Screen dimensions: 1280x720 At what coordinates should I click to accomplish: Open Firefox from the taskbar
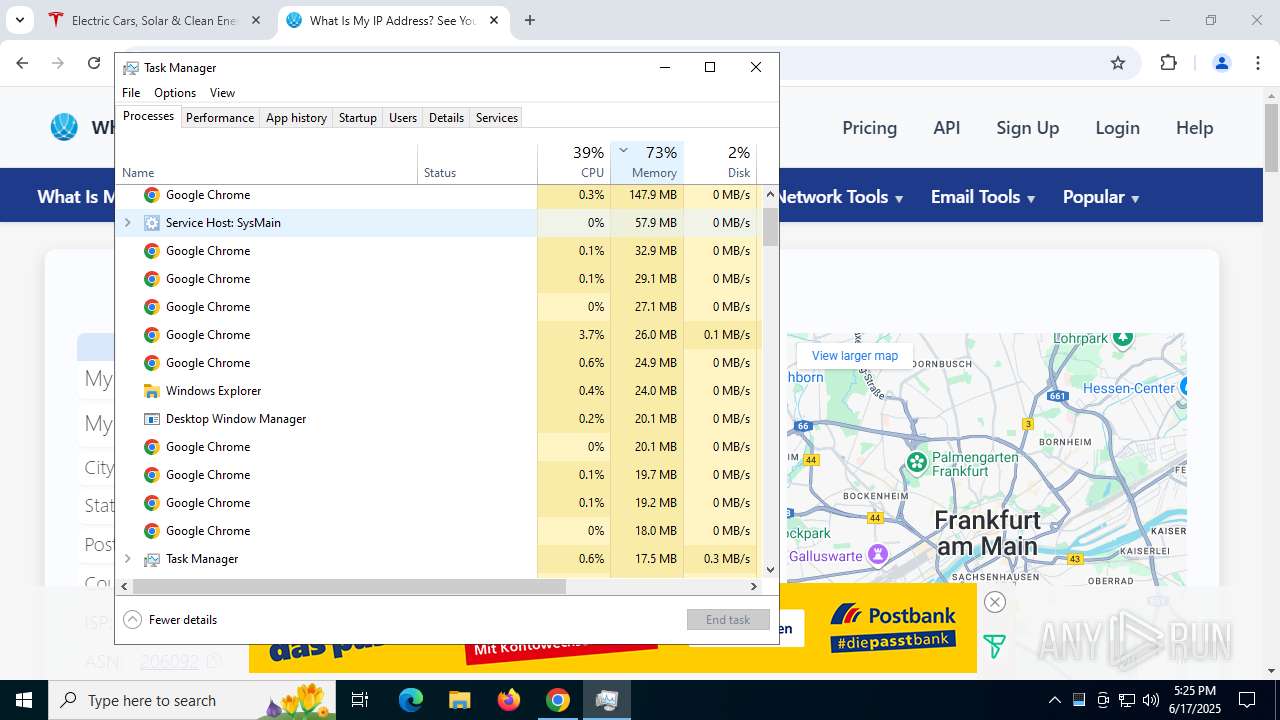509,700
